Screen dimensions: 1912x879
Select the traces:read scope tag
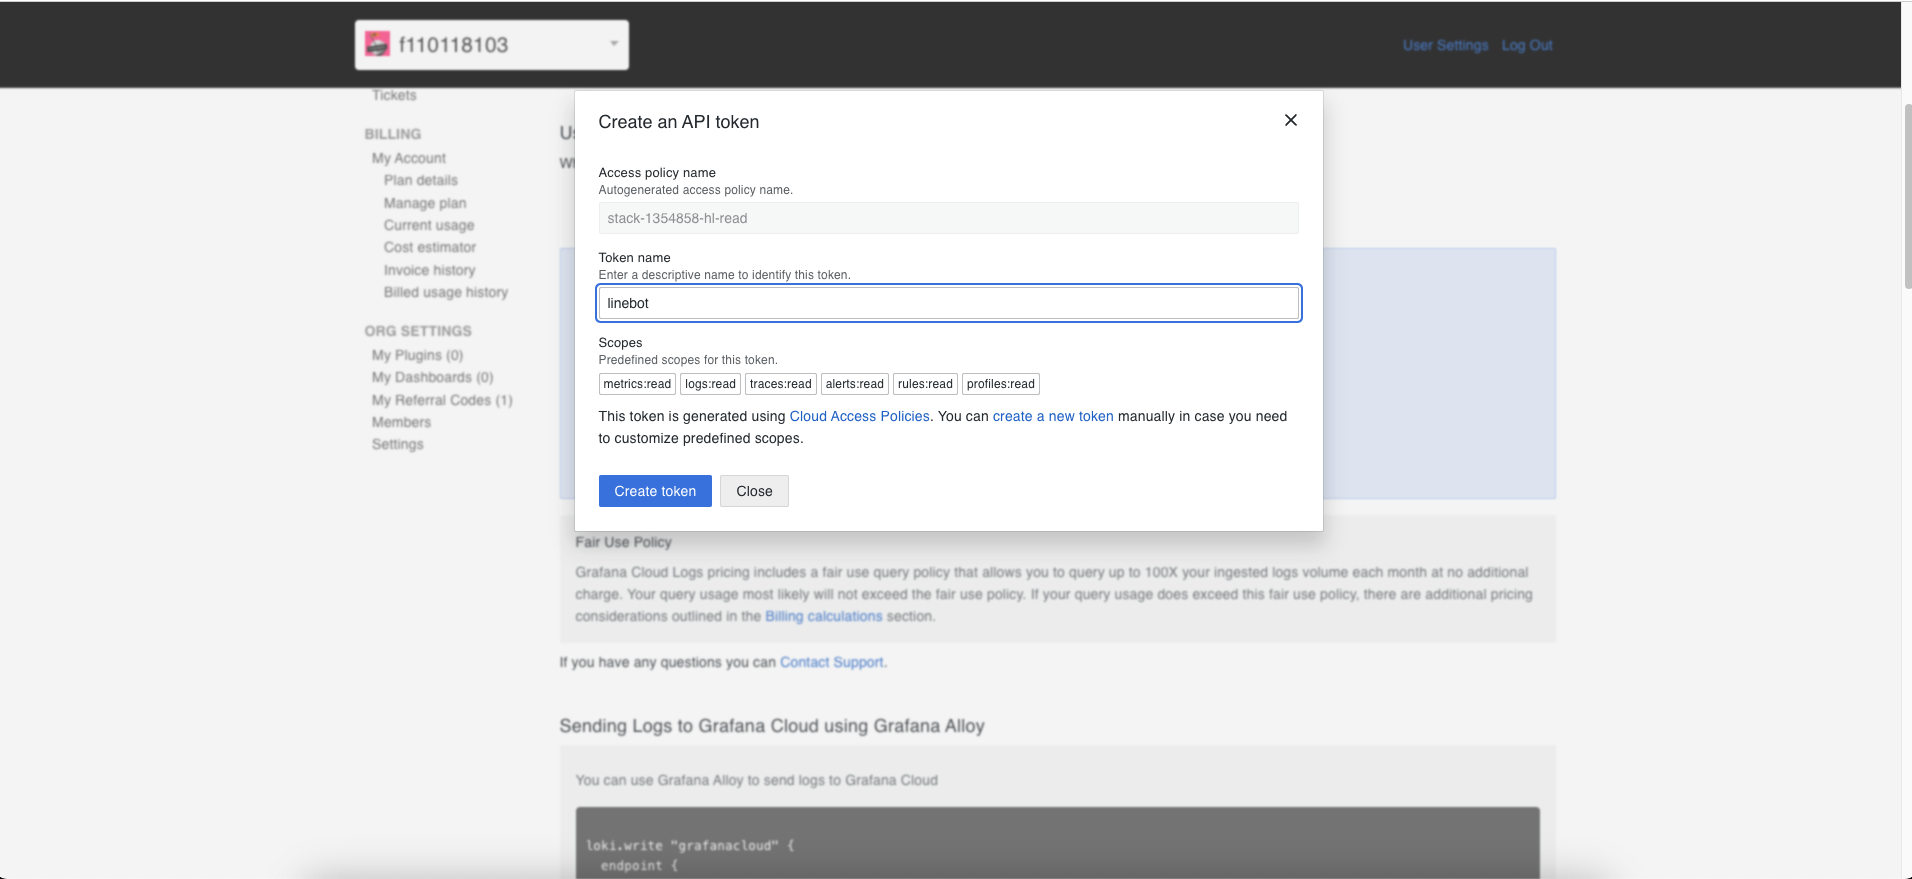(x=780, y=384)
